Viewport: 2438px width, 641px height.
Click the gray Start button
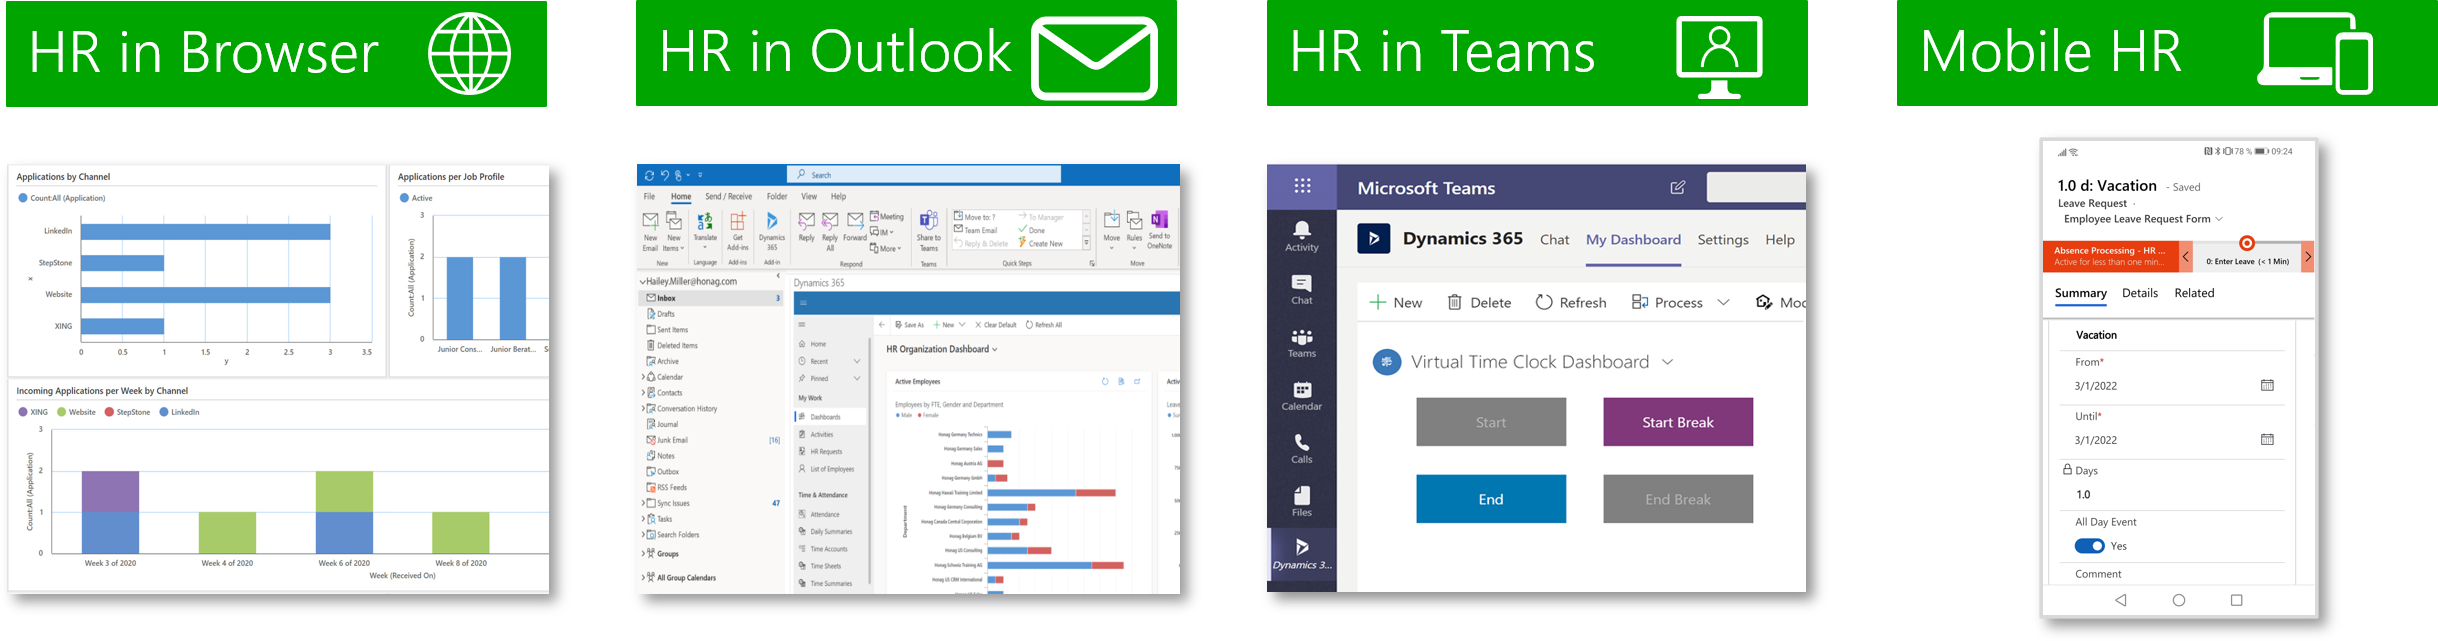tap(1491, 422)
